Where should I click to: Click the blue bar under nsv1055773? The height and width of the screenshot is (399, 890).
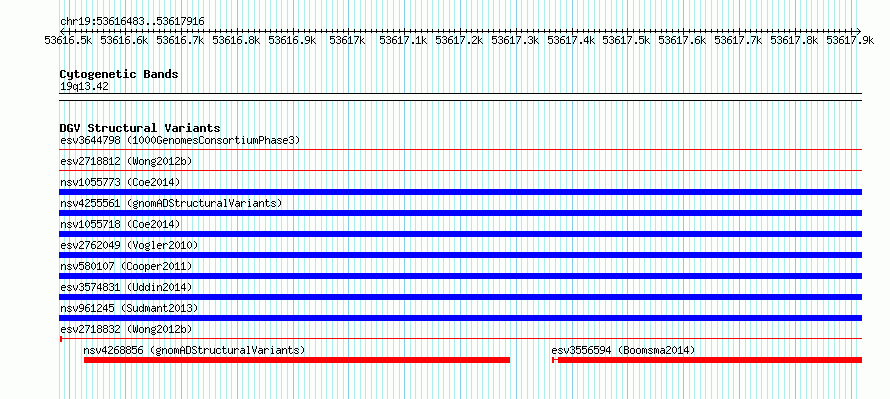coord(461,192)
